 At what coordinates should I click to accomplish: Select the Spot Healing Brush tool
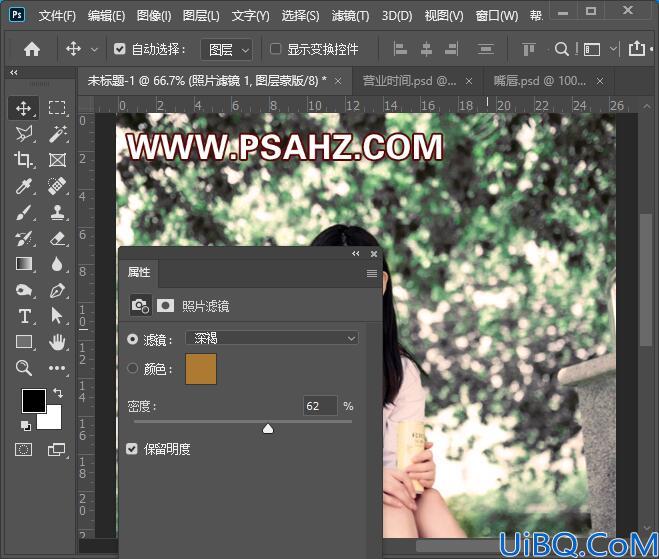(x=57, y=186)
